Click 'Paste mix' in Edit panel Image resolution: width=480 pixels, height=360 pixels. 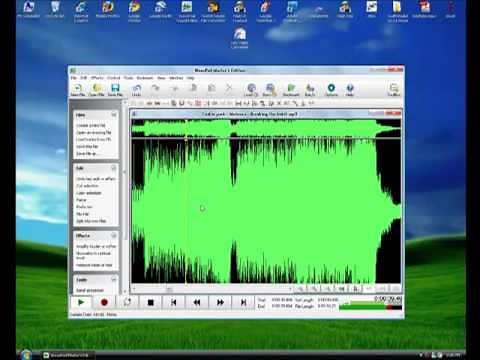pyautogui.click(x=84, y=207)
